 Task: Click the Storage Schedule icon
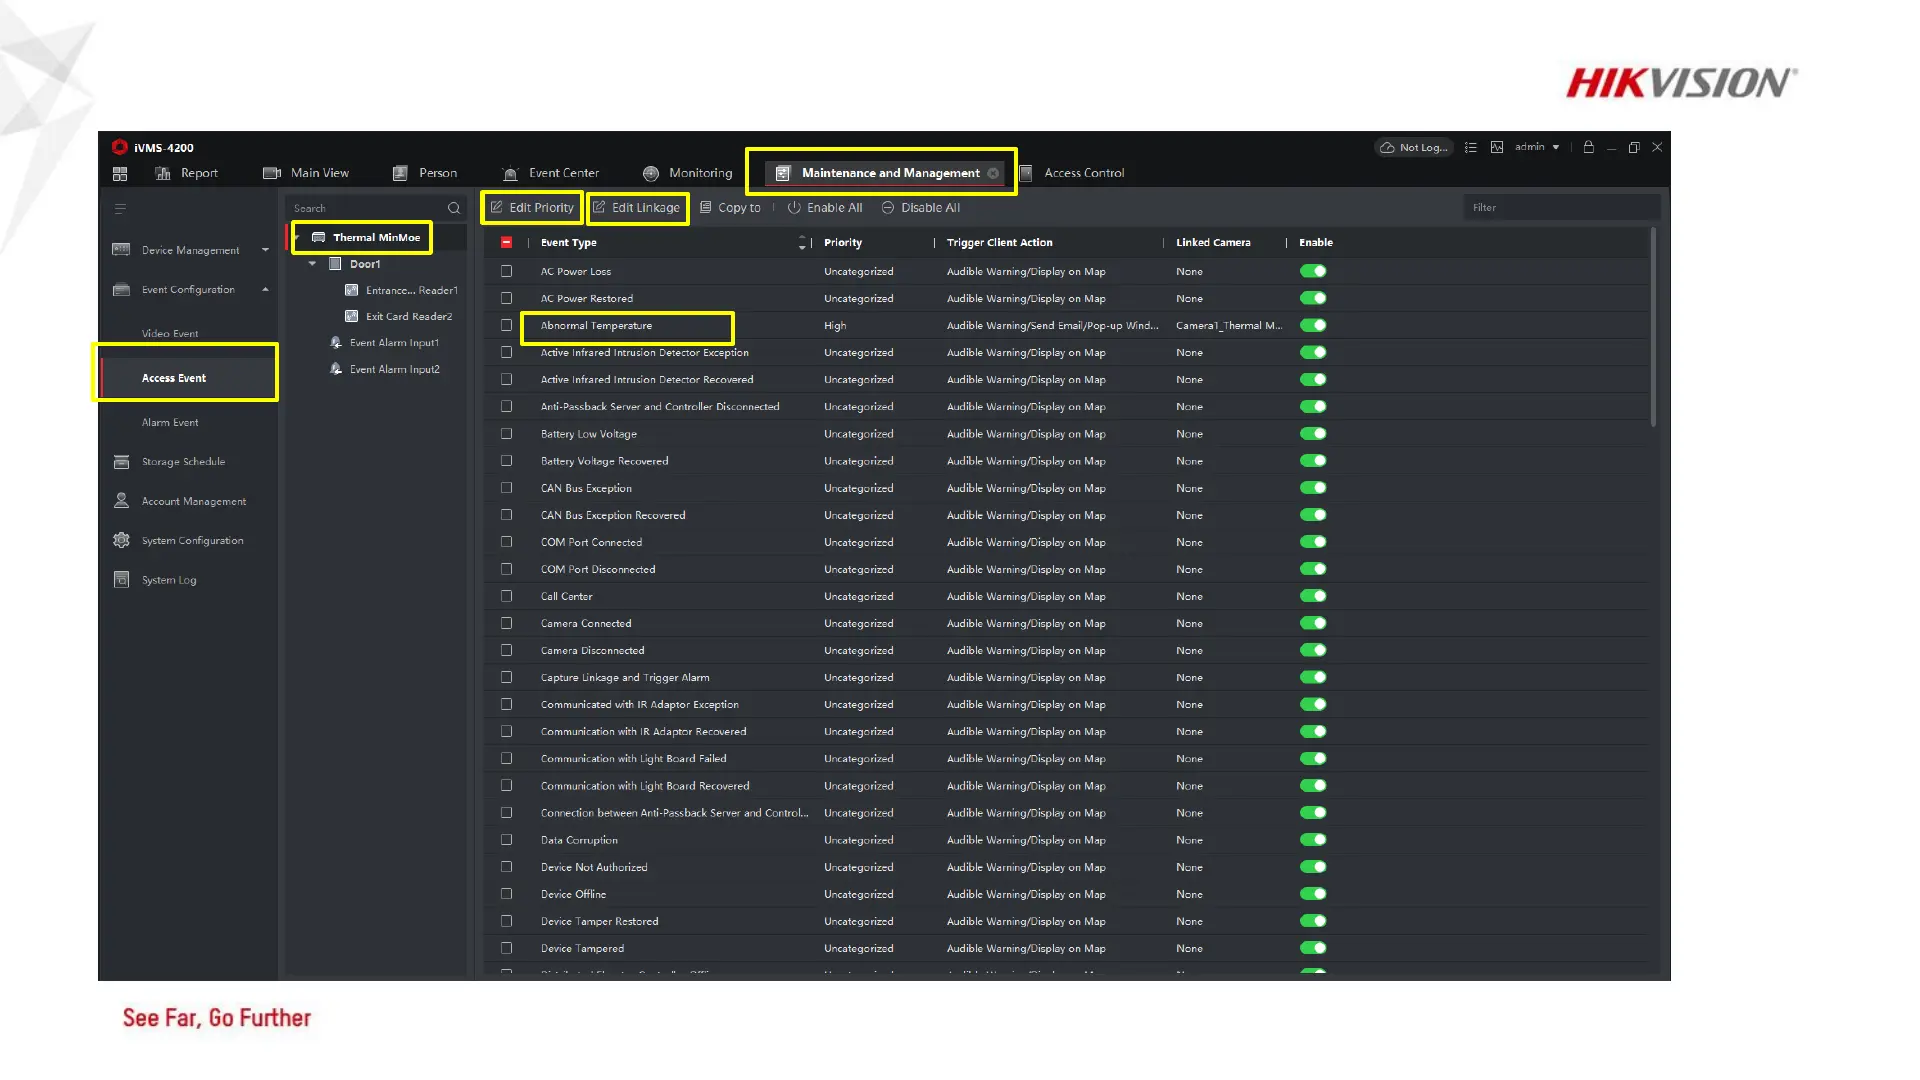tap(121, 462)
